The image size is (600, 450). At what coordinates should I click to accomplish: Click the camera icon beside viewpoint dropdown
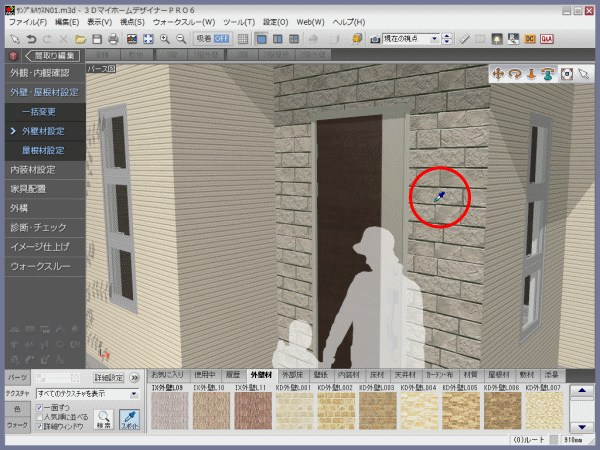click(x=375, y=38)
